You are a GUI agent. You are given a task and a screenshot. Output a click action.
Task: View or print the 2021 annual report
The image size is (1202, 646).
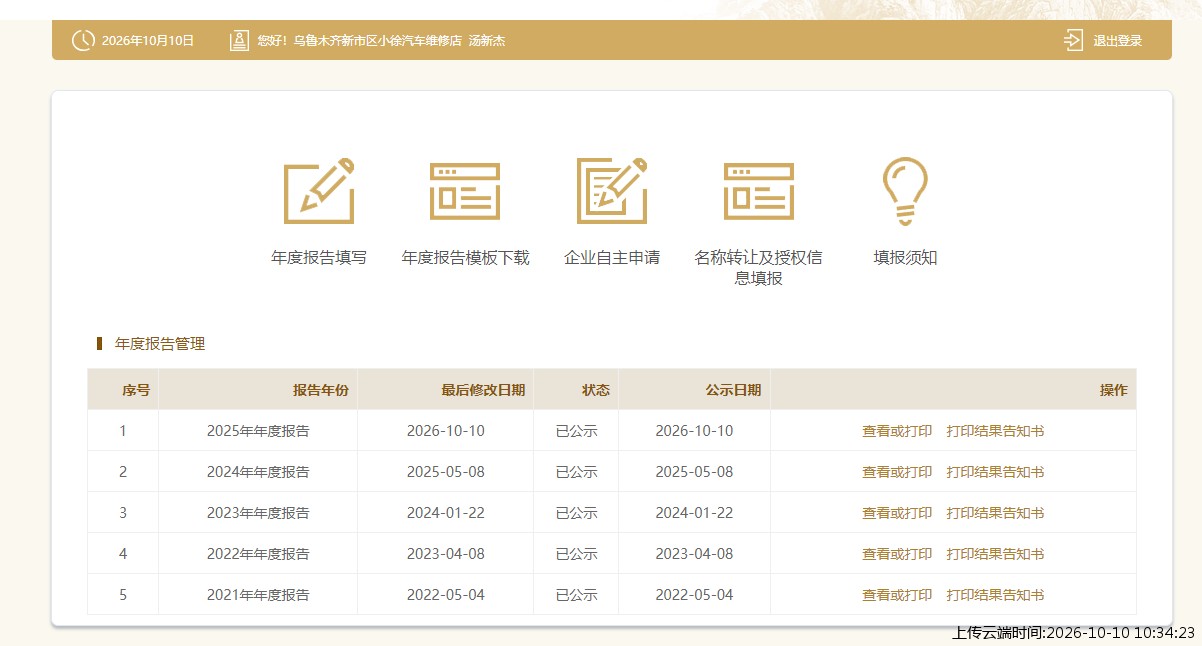point(897,595)
